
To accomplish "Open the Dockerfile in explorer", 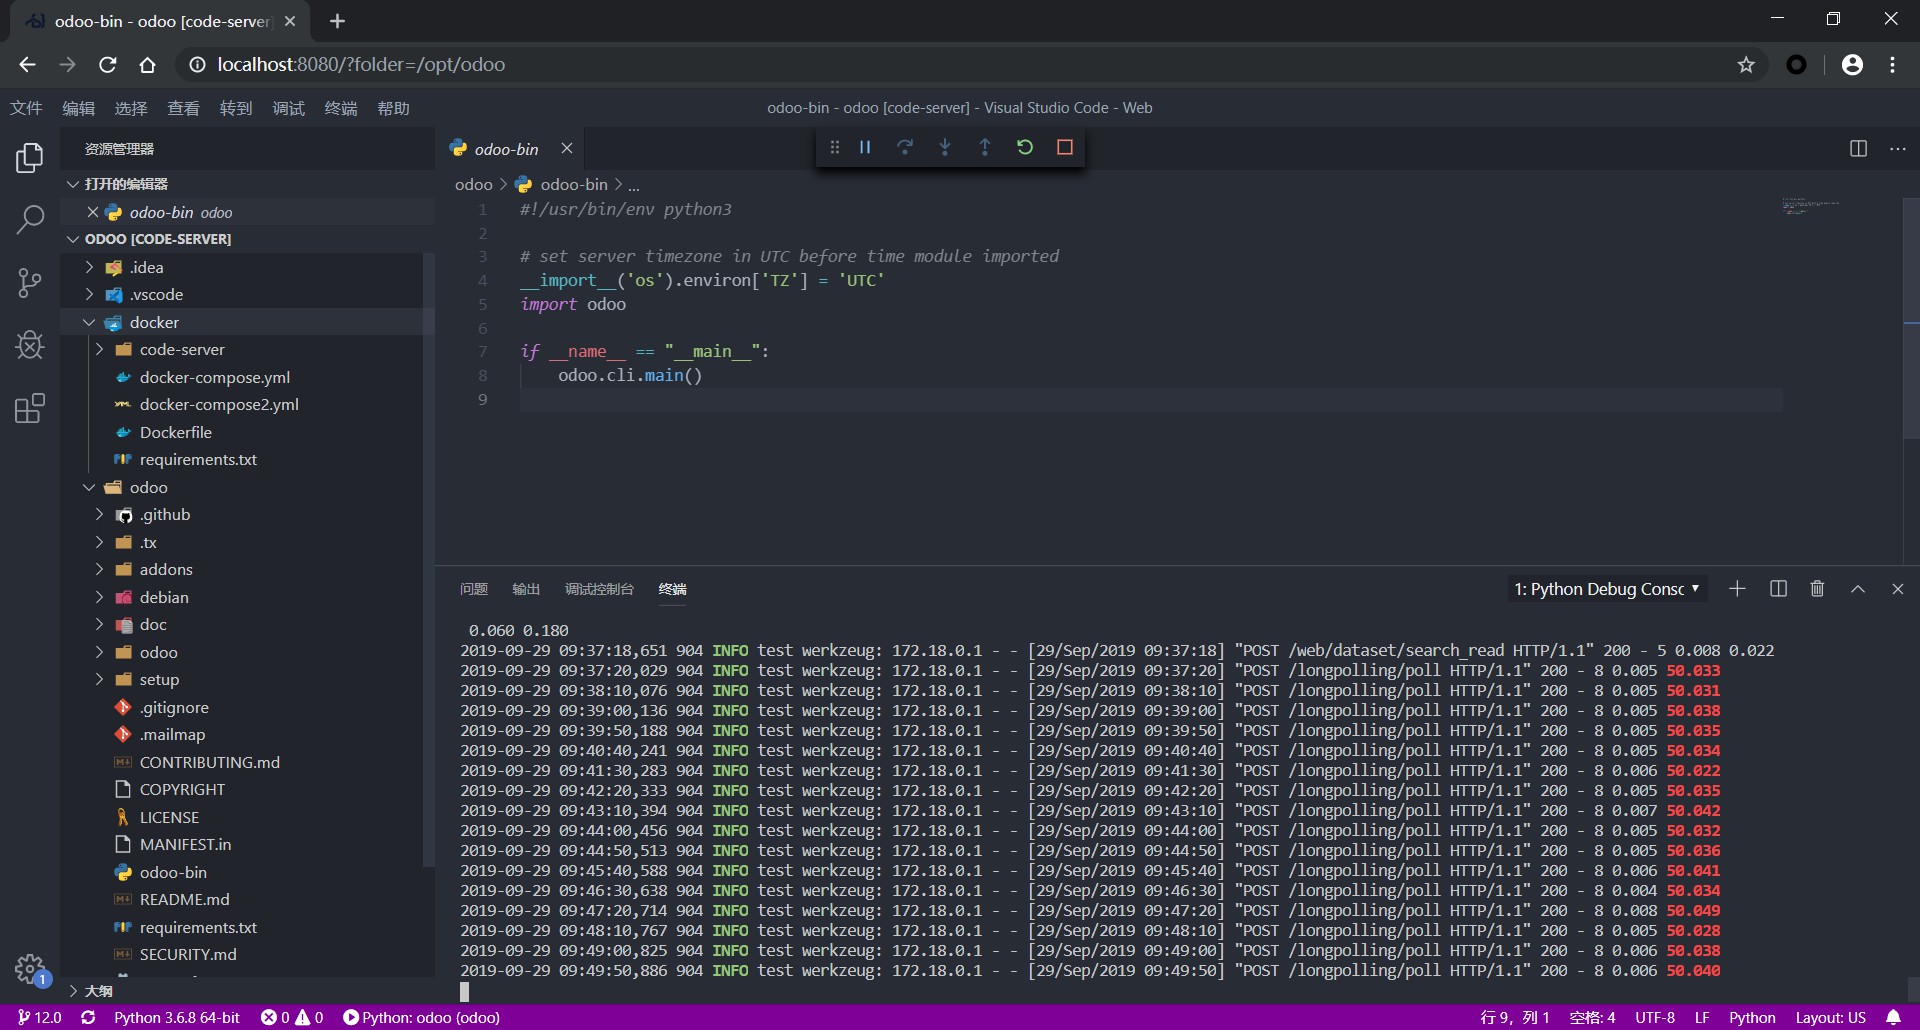I will pos(176,432).
